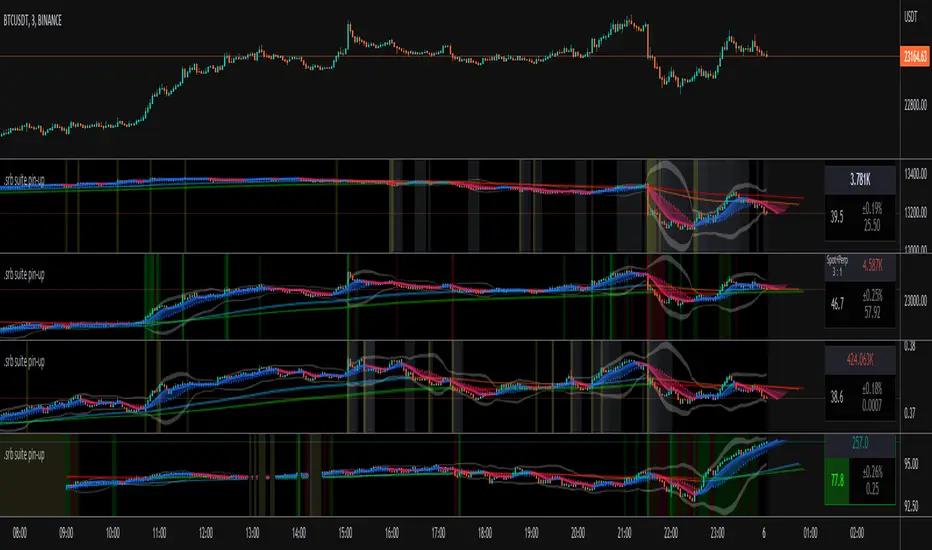Click the 17:00 time axis label

click(438, 533)
